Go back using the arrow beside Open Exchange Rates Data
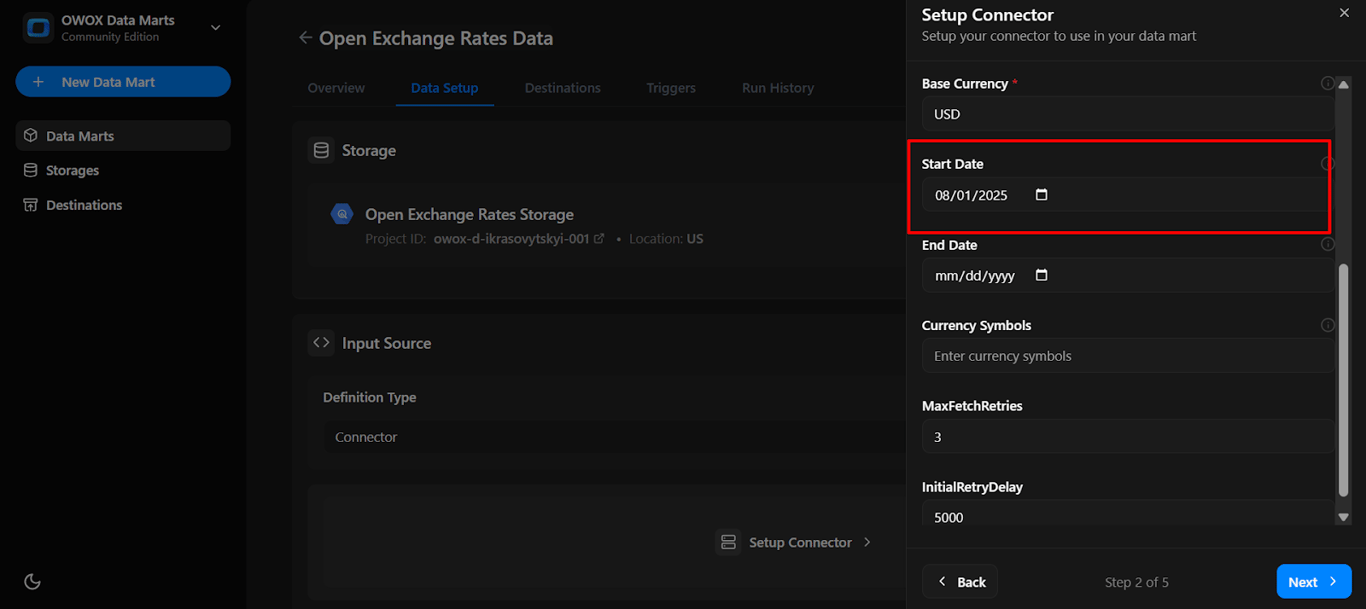Viewport: 1366px width, 609px height. tap(305, 38)
